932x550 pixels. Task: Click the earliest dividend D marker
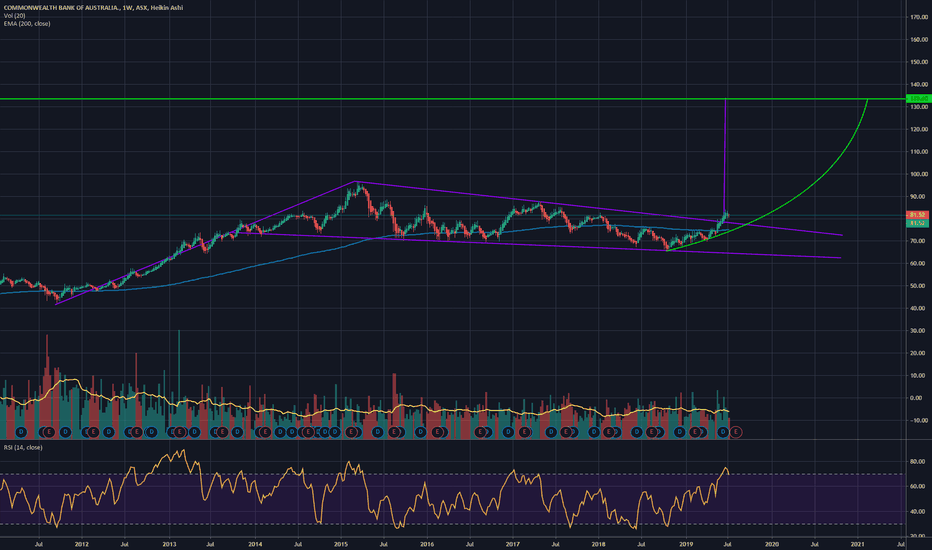pyautogui.click(x=21, y=432)
